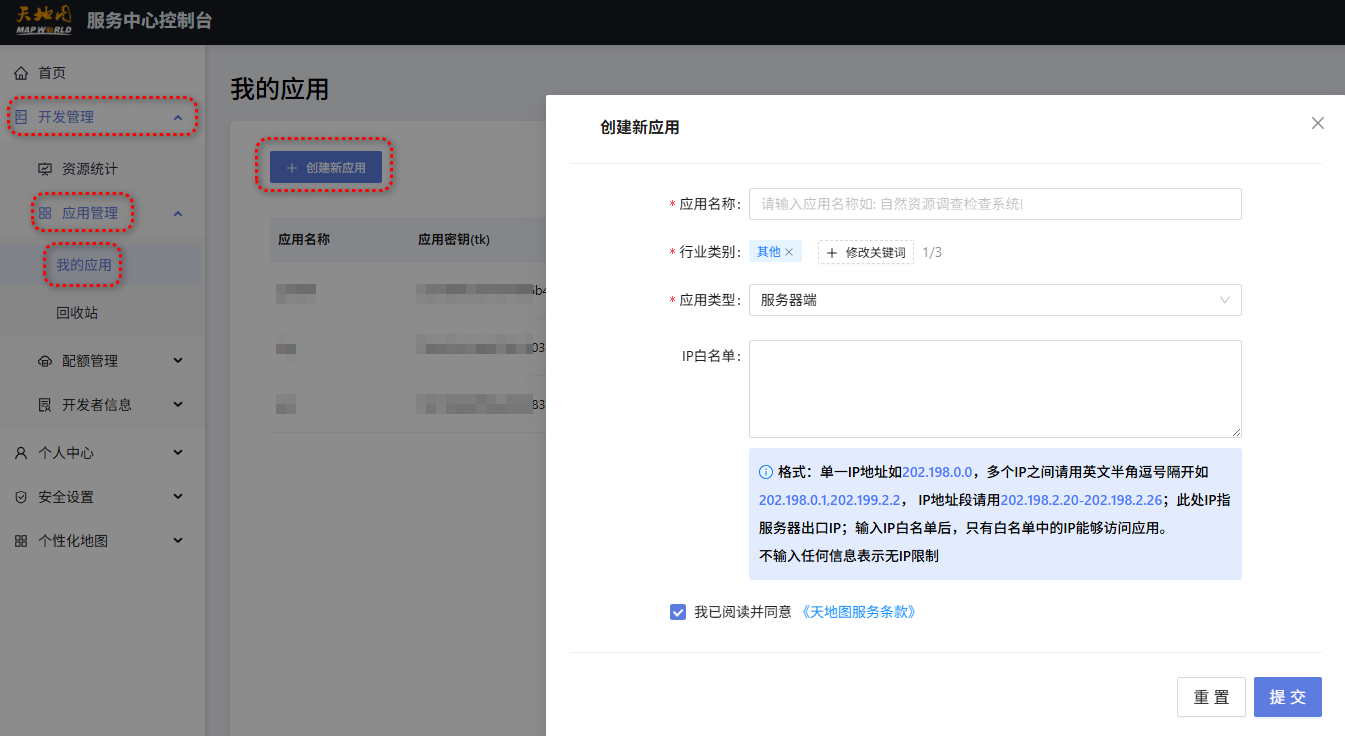Click into the 应用名称 input field

tap(995, 203)
